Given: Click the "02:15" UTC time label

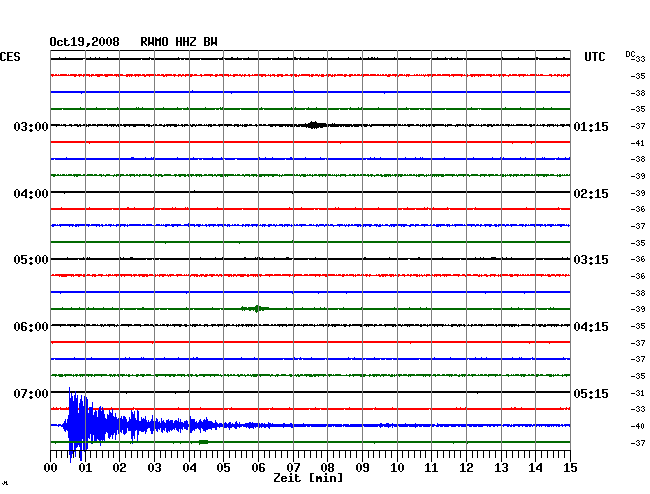Looking at the screenshot, I should click(591, 194).
